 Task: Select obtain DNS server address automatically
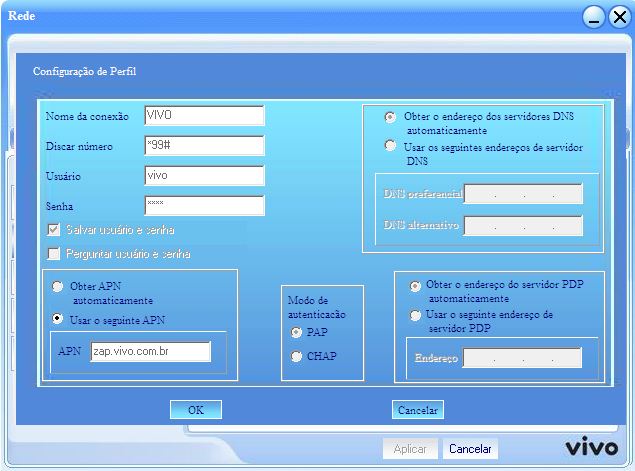click(390, 117)
